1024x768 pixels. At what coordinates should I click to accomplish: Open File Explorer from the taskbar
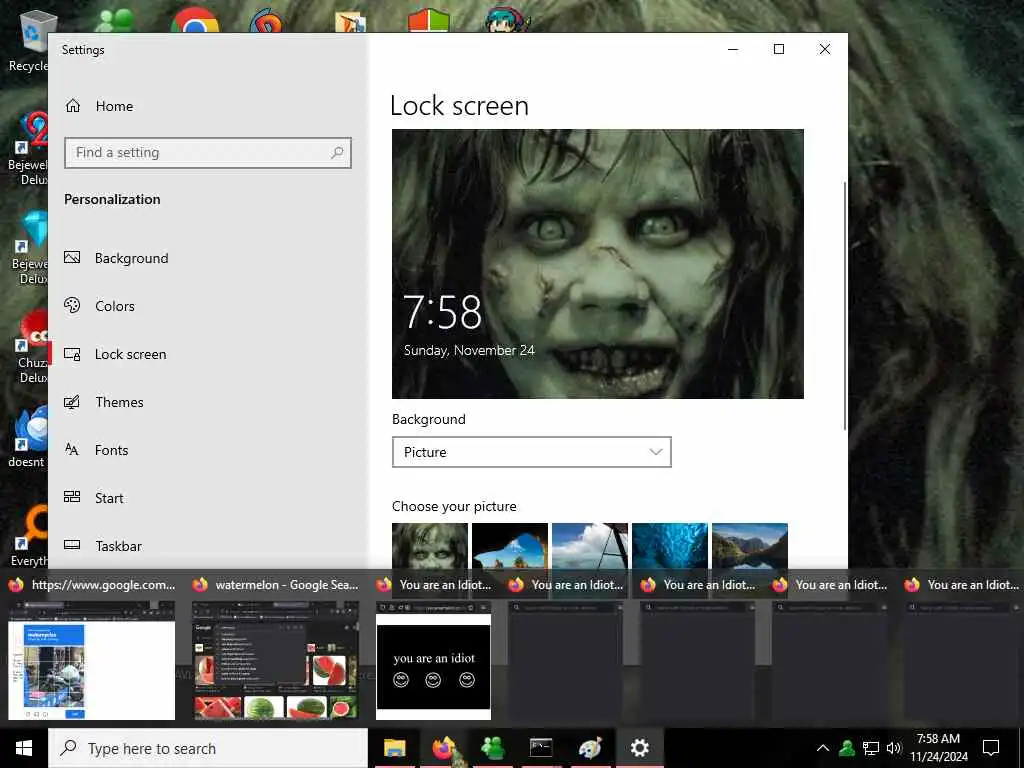[x=394, y=748]
